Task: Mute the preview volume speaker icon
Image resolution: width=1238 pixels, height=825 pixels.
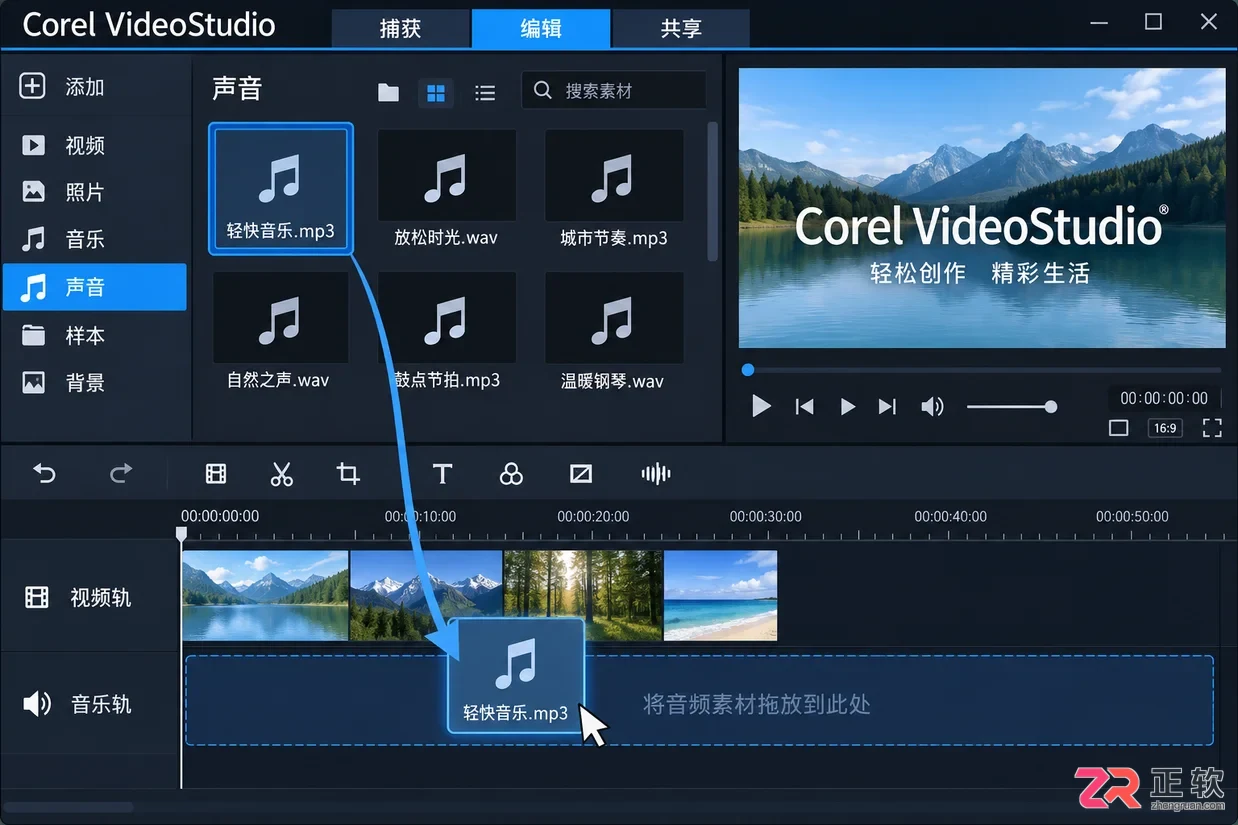Action: 932,406
